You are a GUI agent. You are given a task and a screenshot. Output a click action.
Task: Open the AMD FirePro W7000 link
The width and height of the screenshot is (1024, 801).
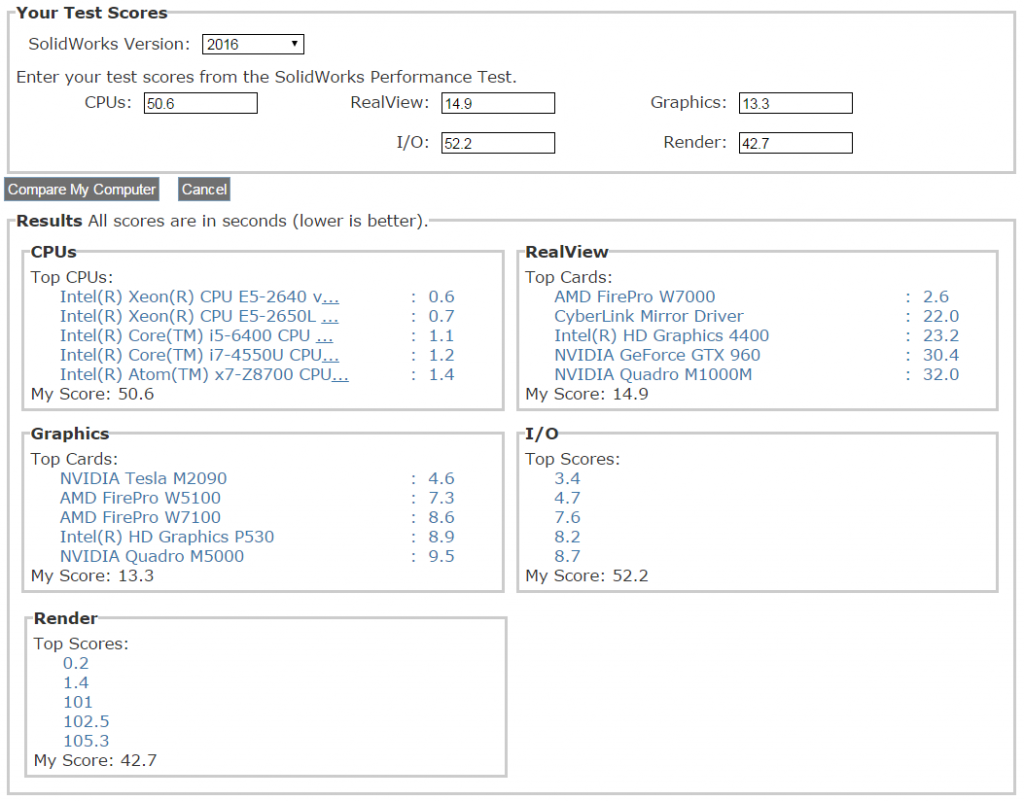click(x=635, y=297)
